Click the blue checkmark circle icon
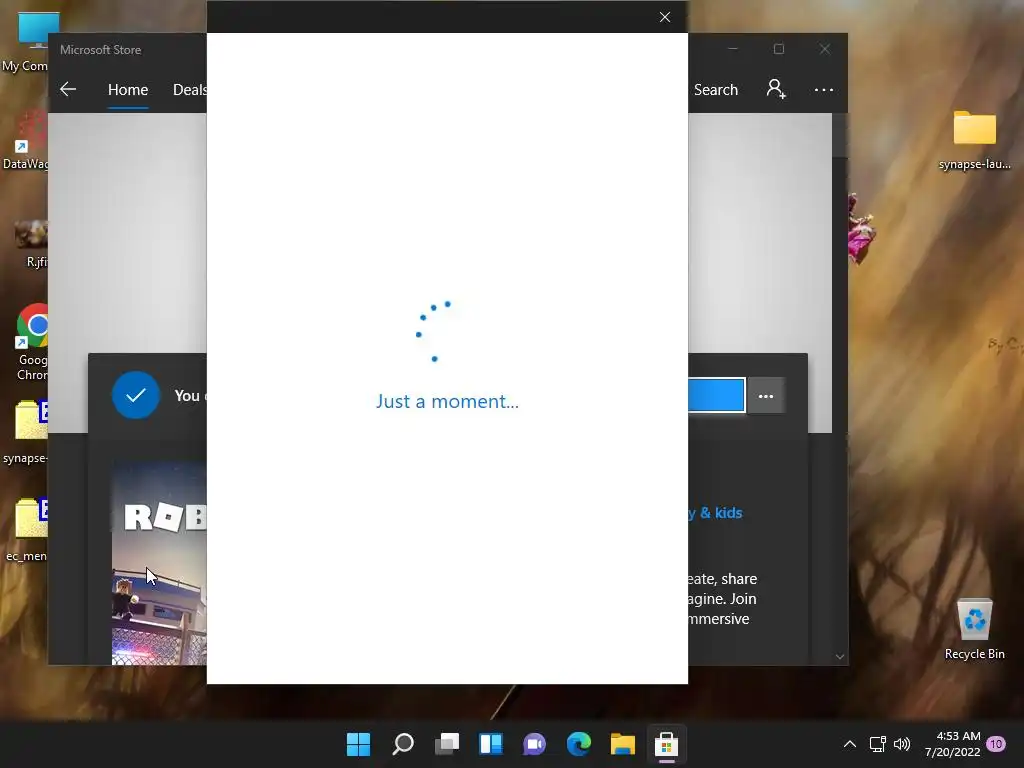This screenshot has width=1024, height=768. coord(136,395)
